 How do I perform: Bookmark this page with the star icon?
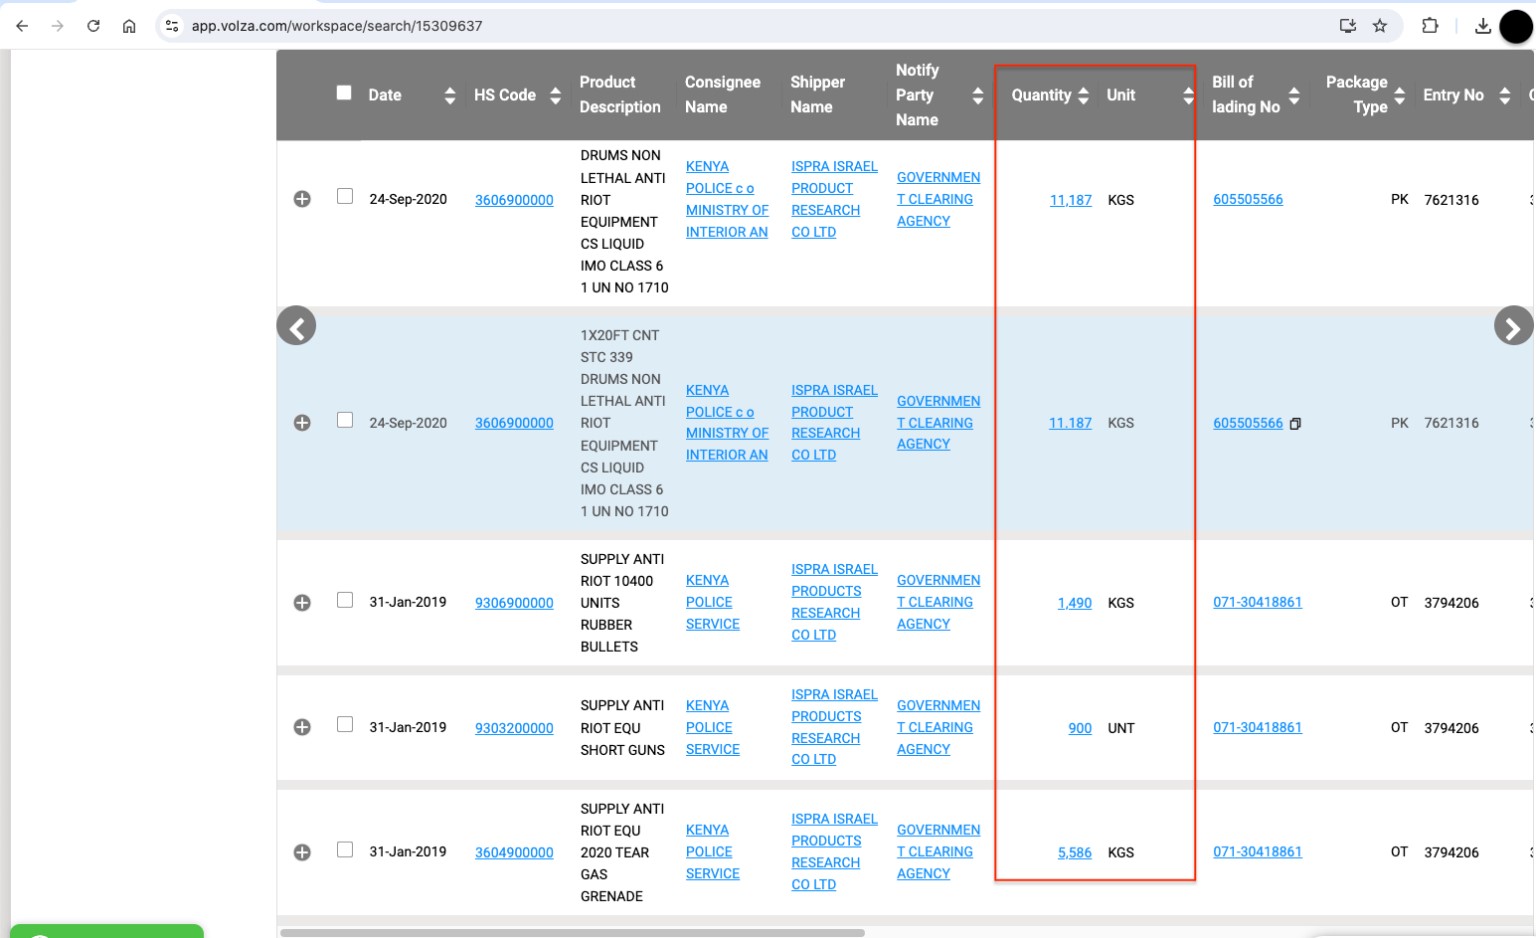(x=1380, y=26)
